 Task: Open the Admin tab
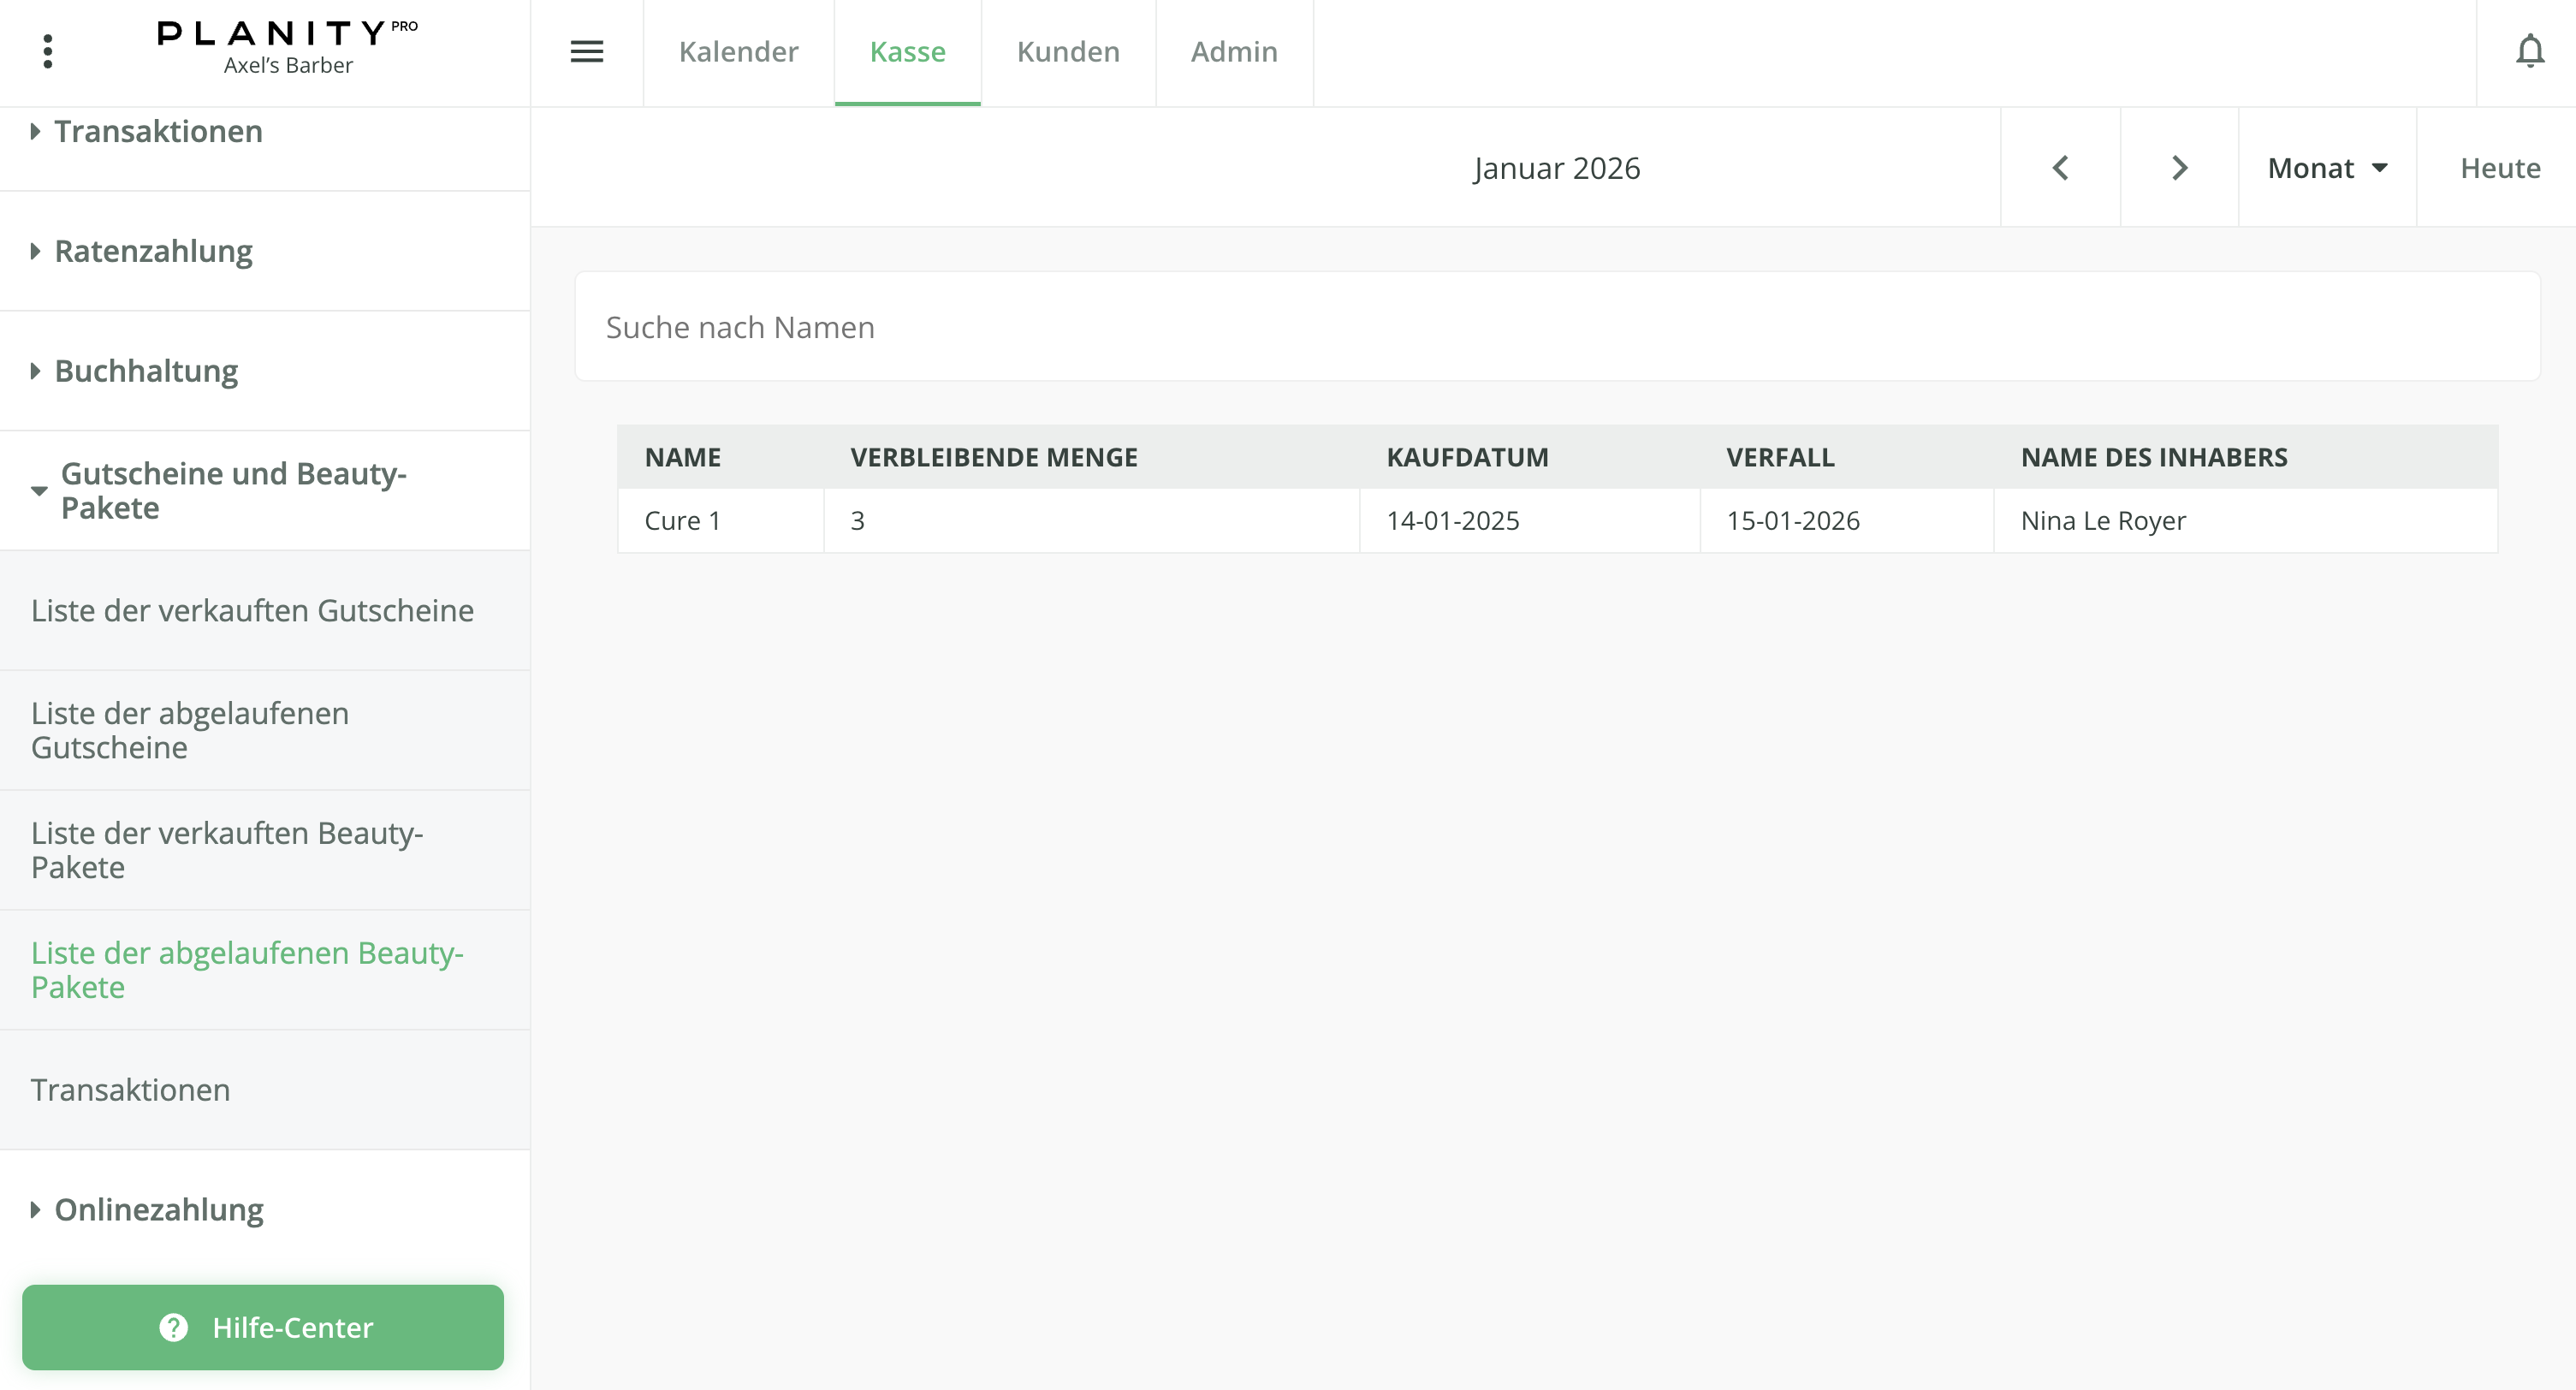tap(1233, 51)
